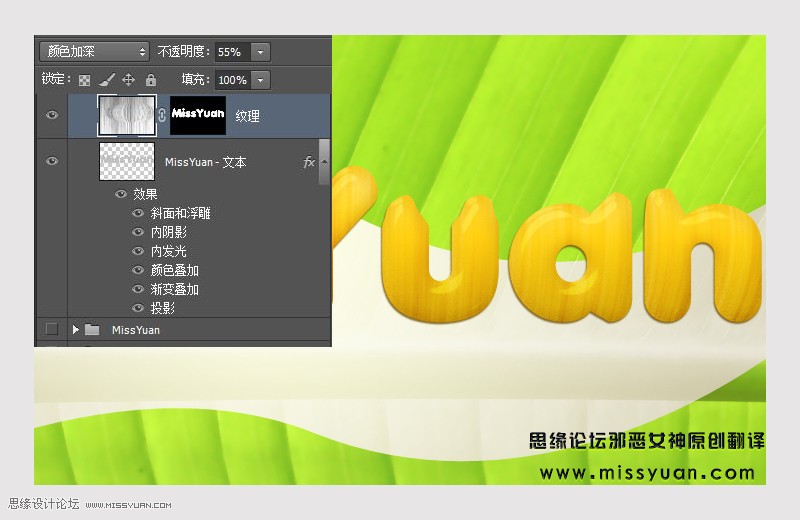Image resolution: width=800 pixels, height=520 pixels.
Task: Click the 不透明度 55% input field
Action: pos(233,52)
